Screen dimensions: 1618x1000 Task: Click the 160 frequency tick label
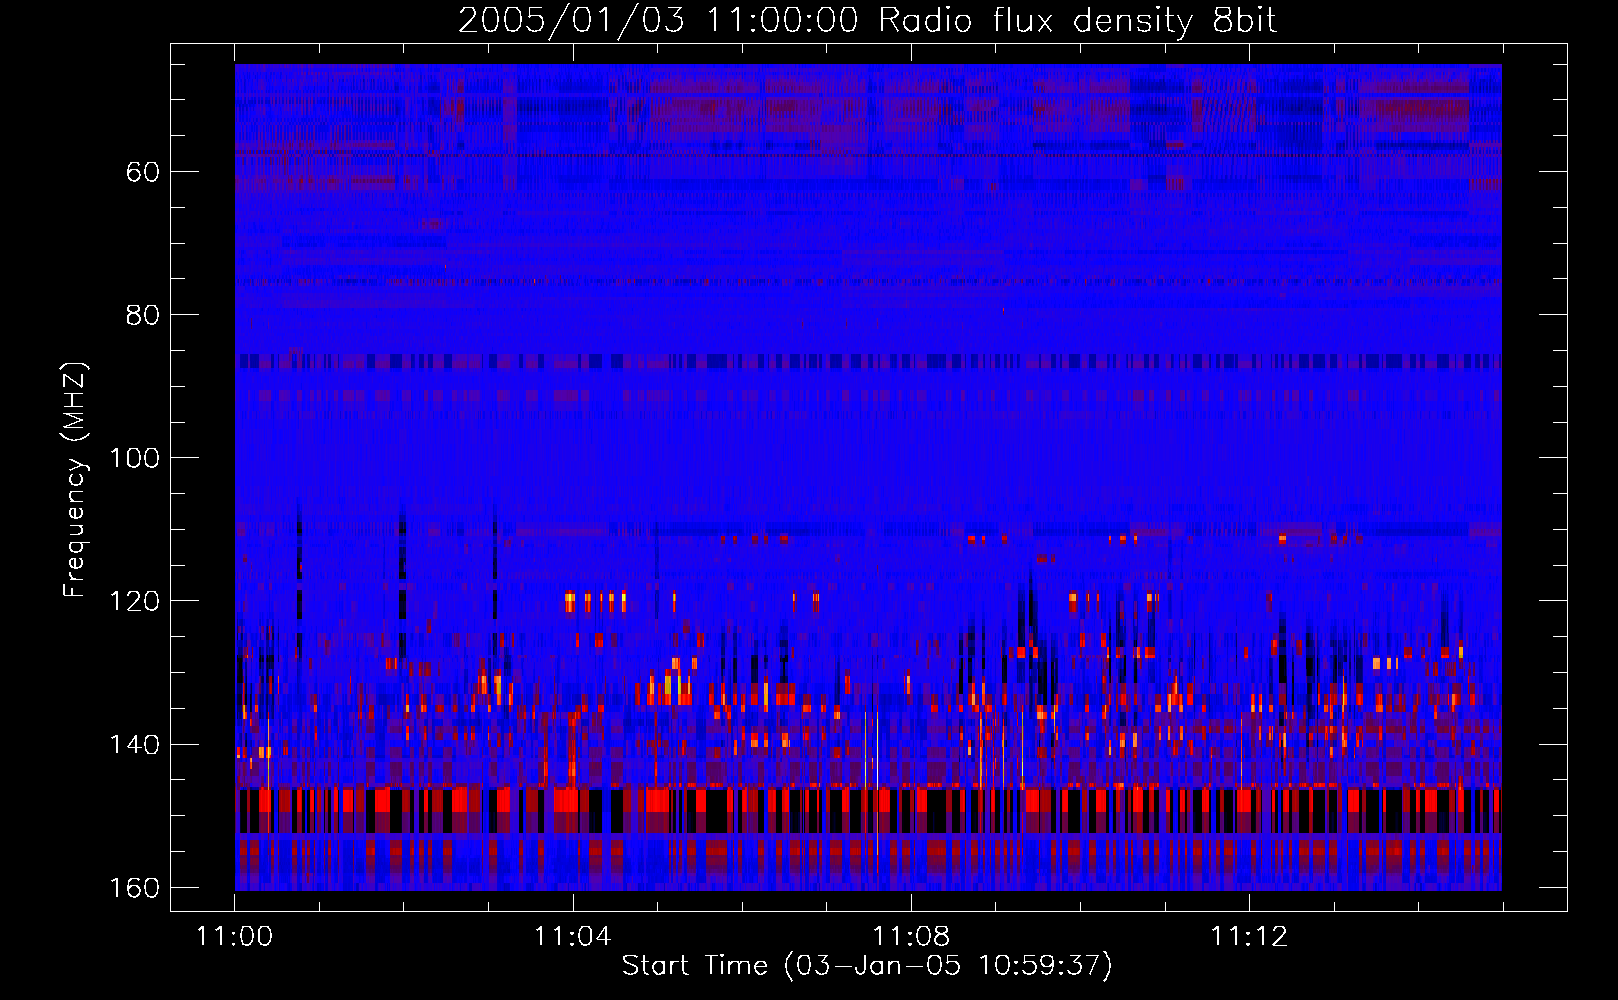pyautogui.click(x=134, y=888)
